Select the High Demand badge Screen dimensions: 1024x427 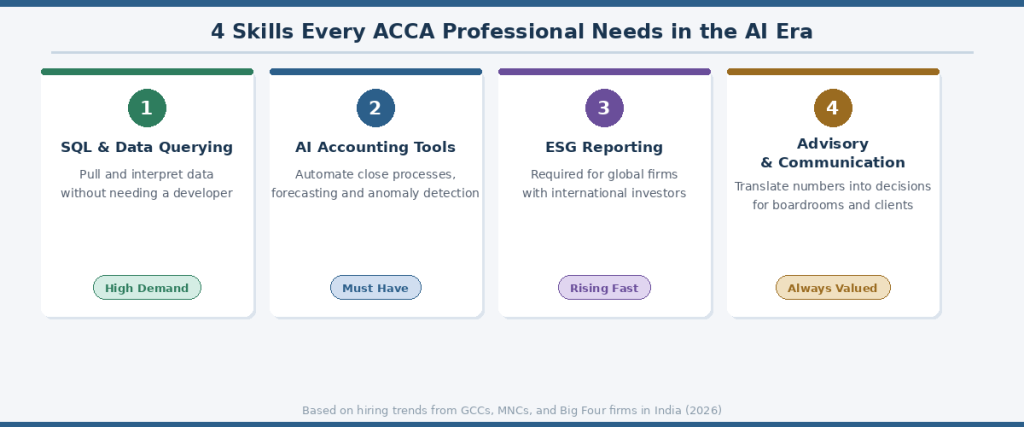(x=147, y=288)
